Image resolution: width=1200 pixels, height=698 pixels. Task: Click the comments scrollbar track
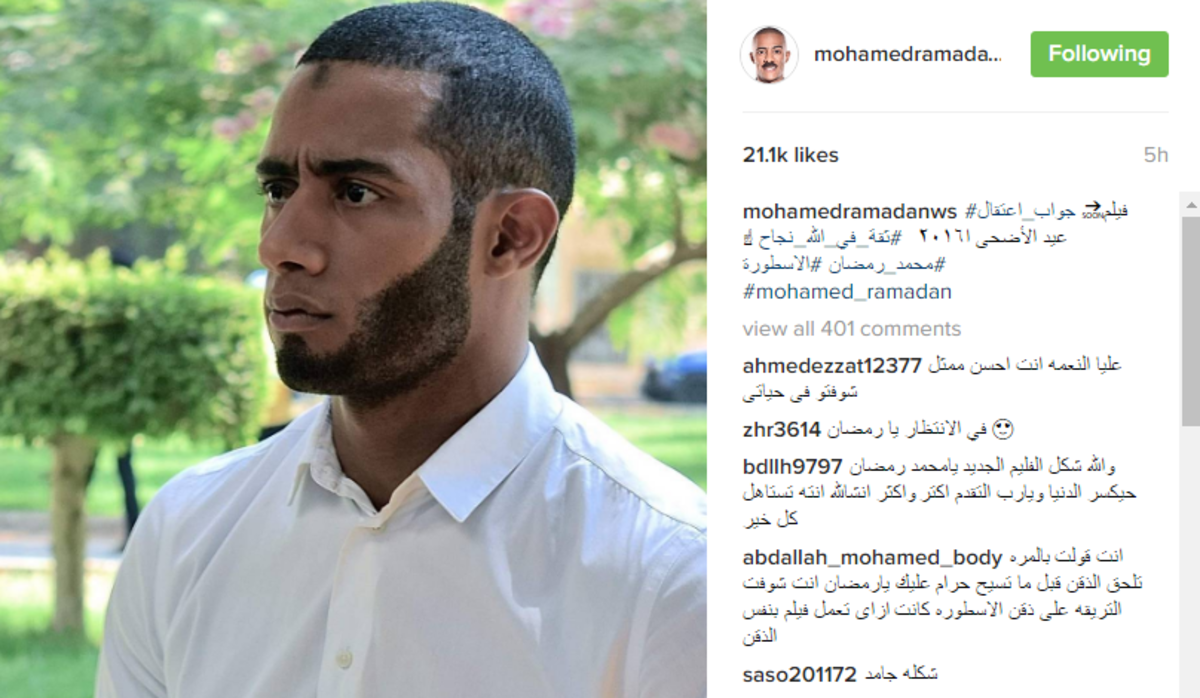(1191, 560)
